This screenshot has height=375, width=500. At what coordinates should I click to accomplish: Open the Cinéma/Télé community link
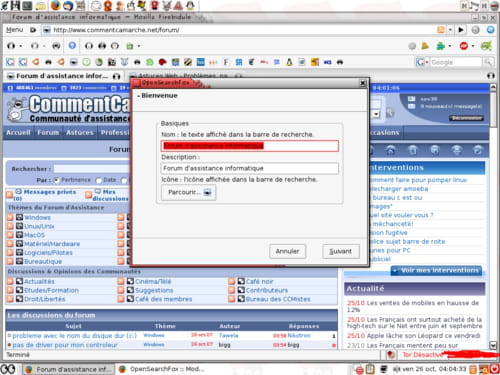point(153,281)
